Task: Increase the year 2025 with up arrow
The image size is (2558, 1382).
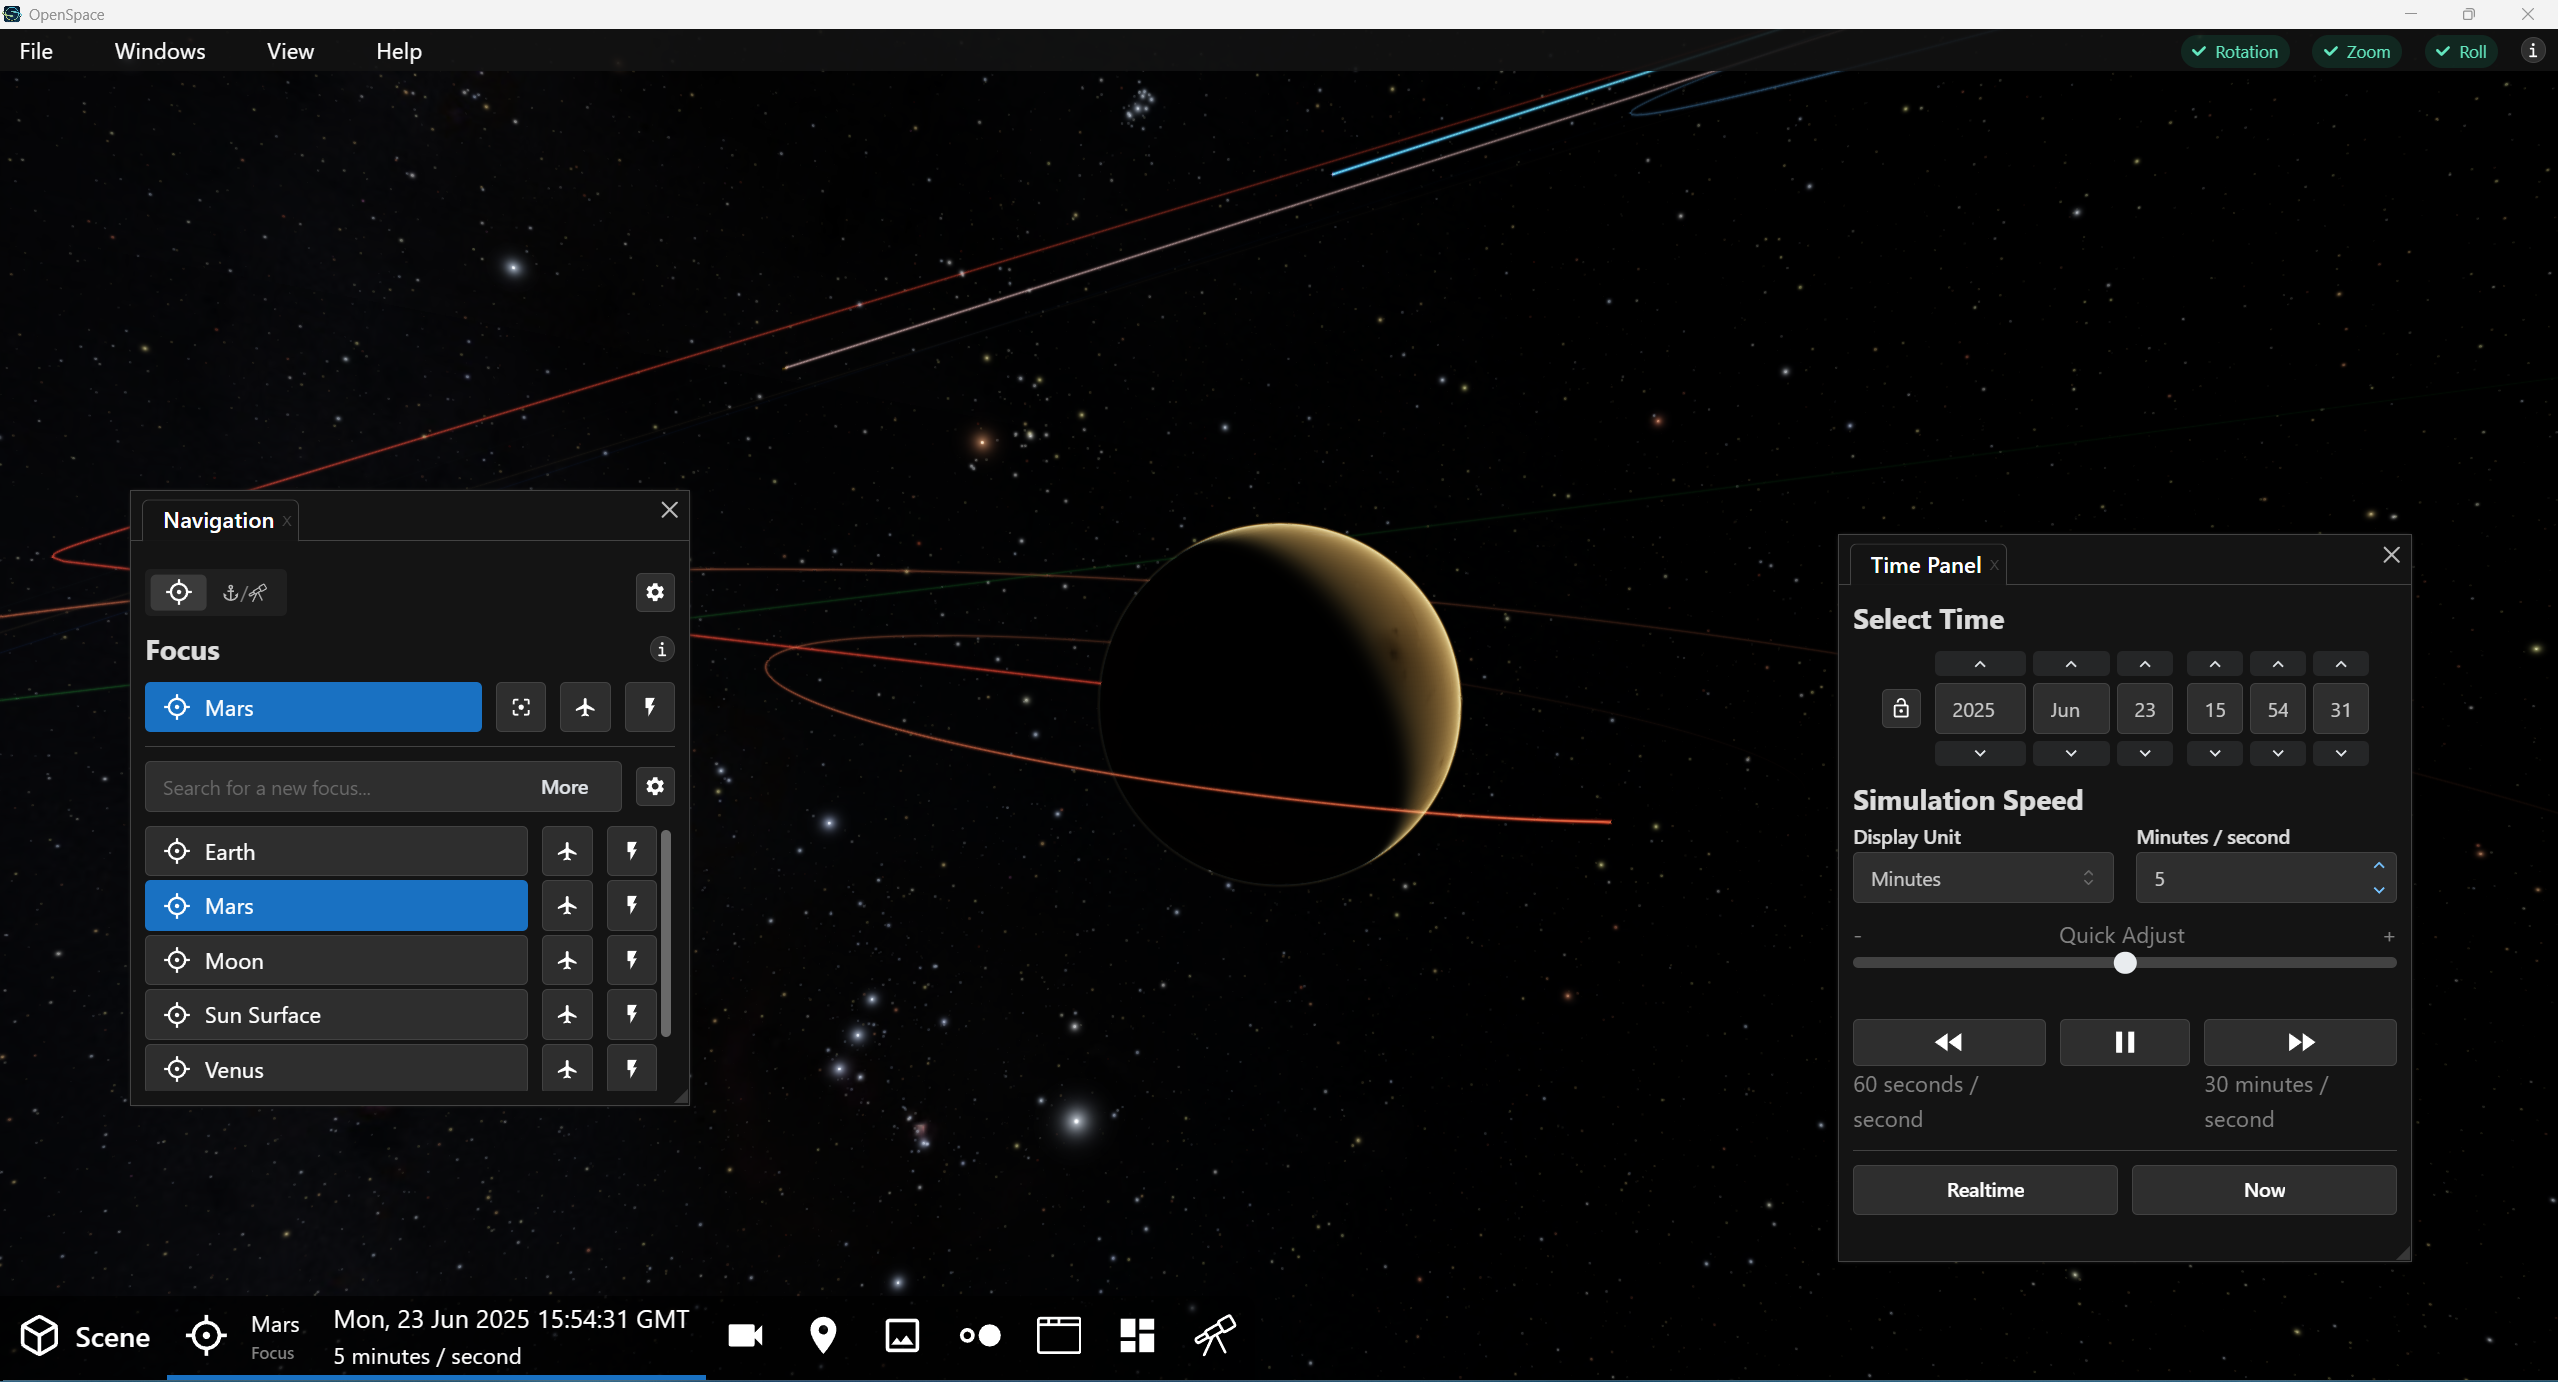Action: (x=1980, y=664)
